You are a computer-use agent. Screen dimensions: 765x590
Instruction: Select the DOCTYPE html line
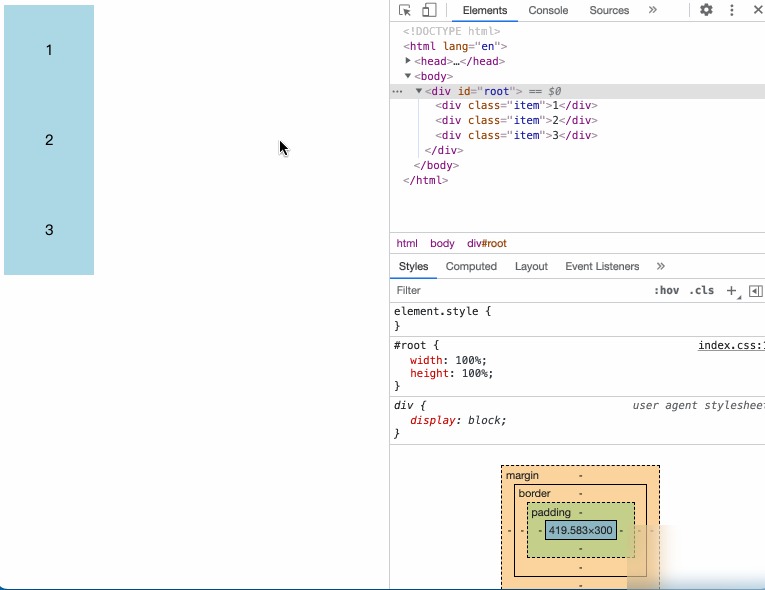(451, 31)
